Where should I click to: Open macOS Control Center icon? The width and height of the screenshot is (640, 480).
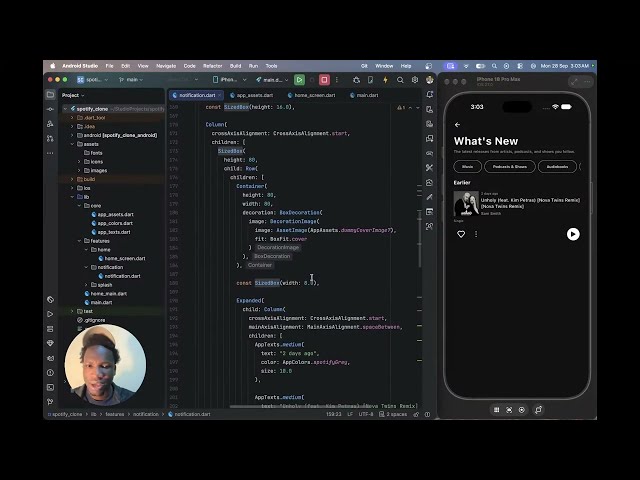[x=520, y=66]
